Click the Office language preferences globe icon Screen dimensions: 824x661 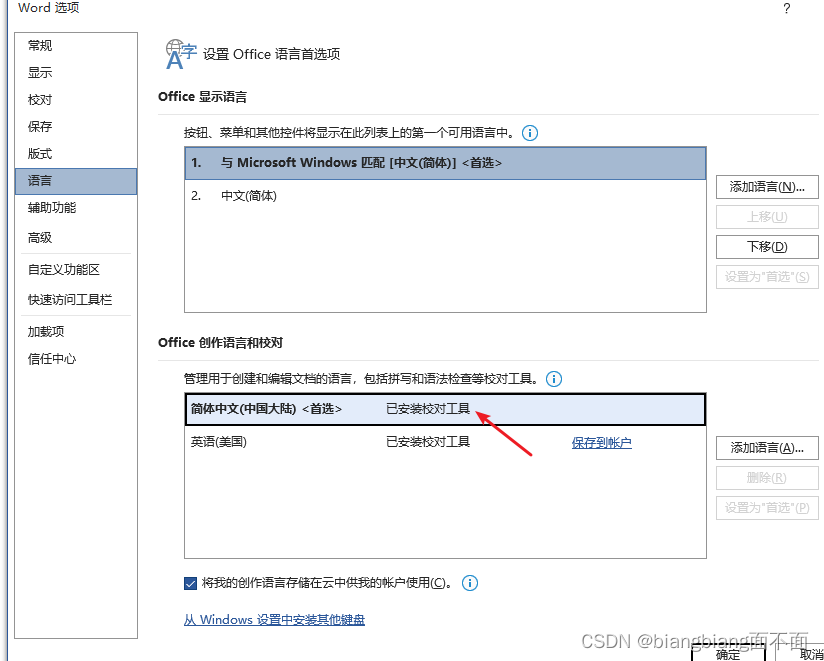coord(181,54)
